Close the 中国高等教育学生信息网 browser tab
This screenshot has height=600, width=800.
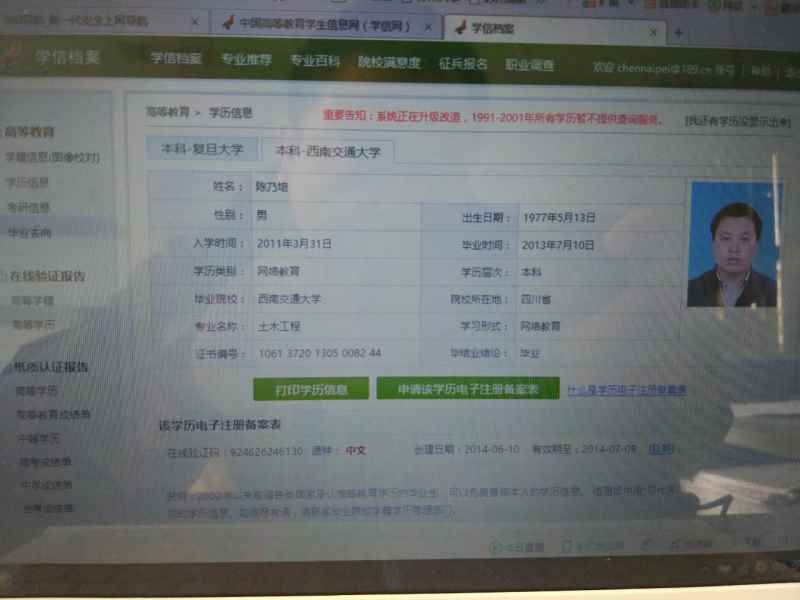(x=428, y=26)
